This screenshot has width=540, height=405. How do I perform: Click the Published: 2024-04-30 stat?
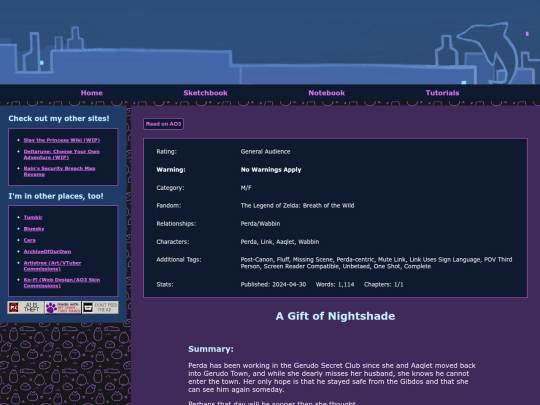(273, 284)
